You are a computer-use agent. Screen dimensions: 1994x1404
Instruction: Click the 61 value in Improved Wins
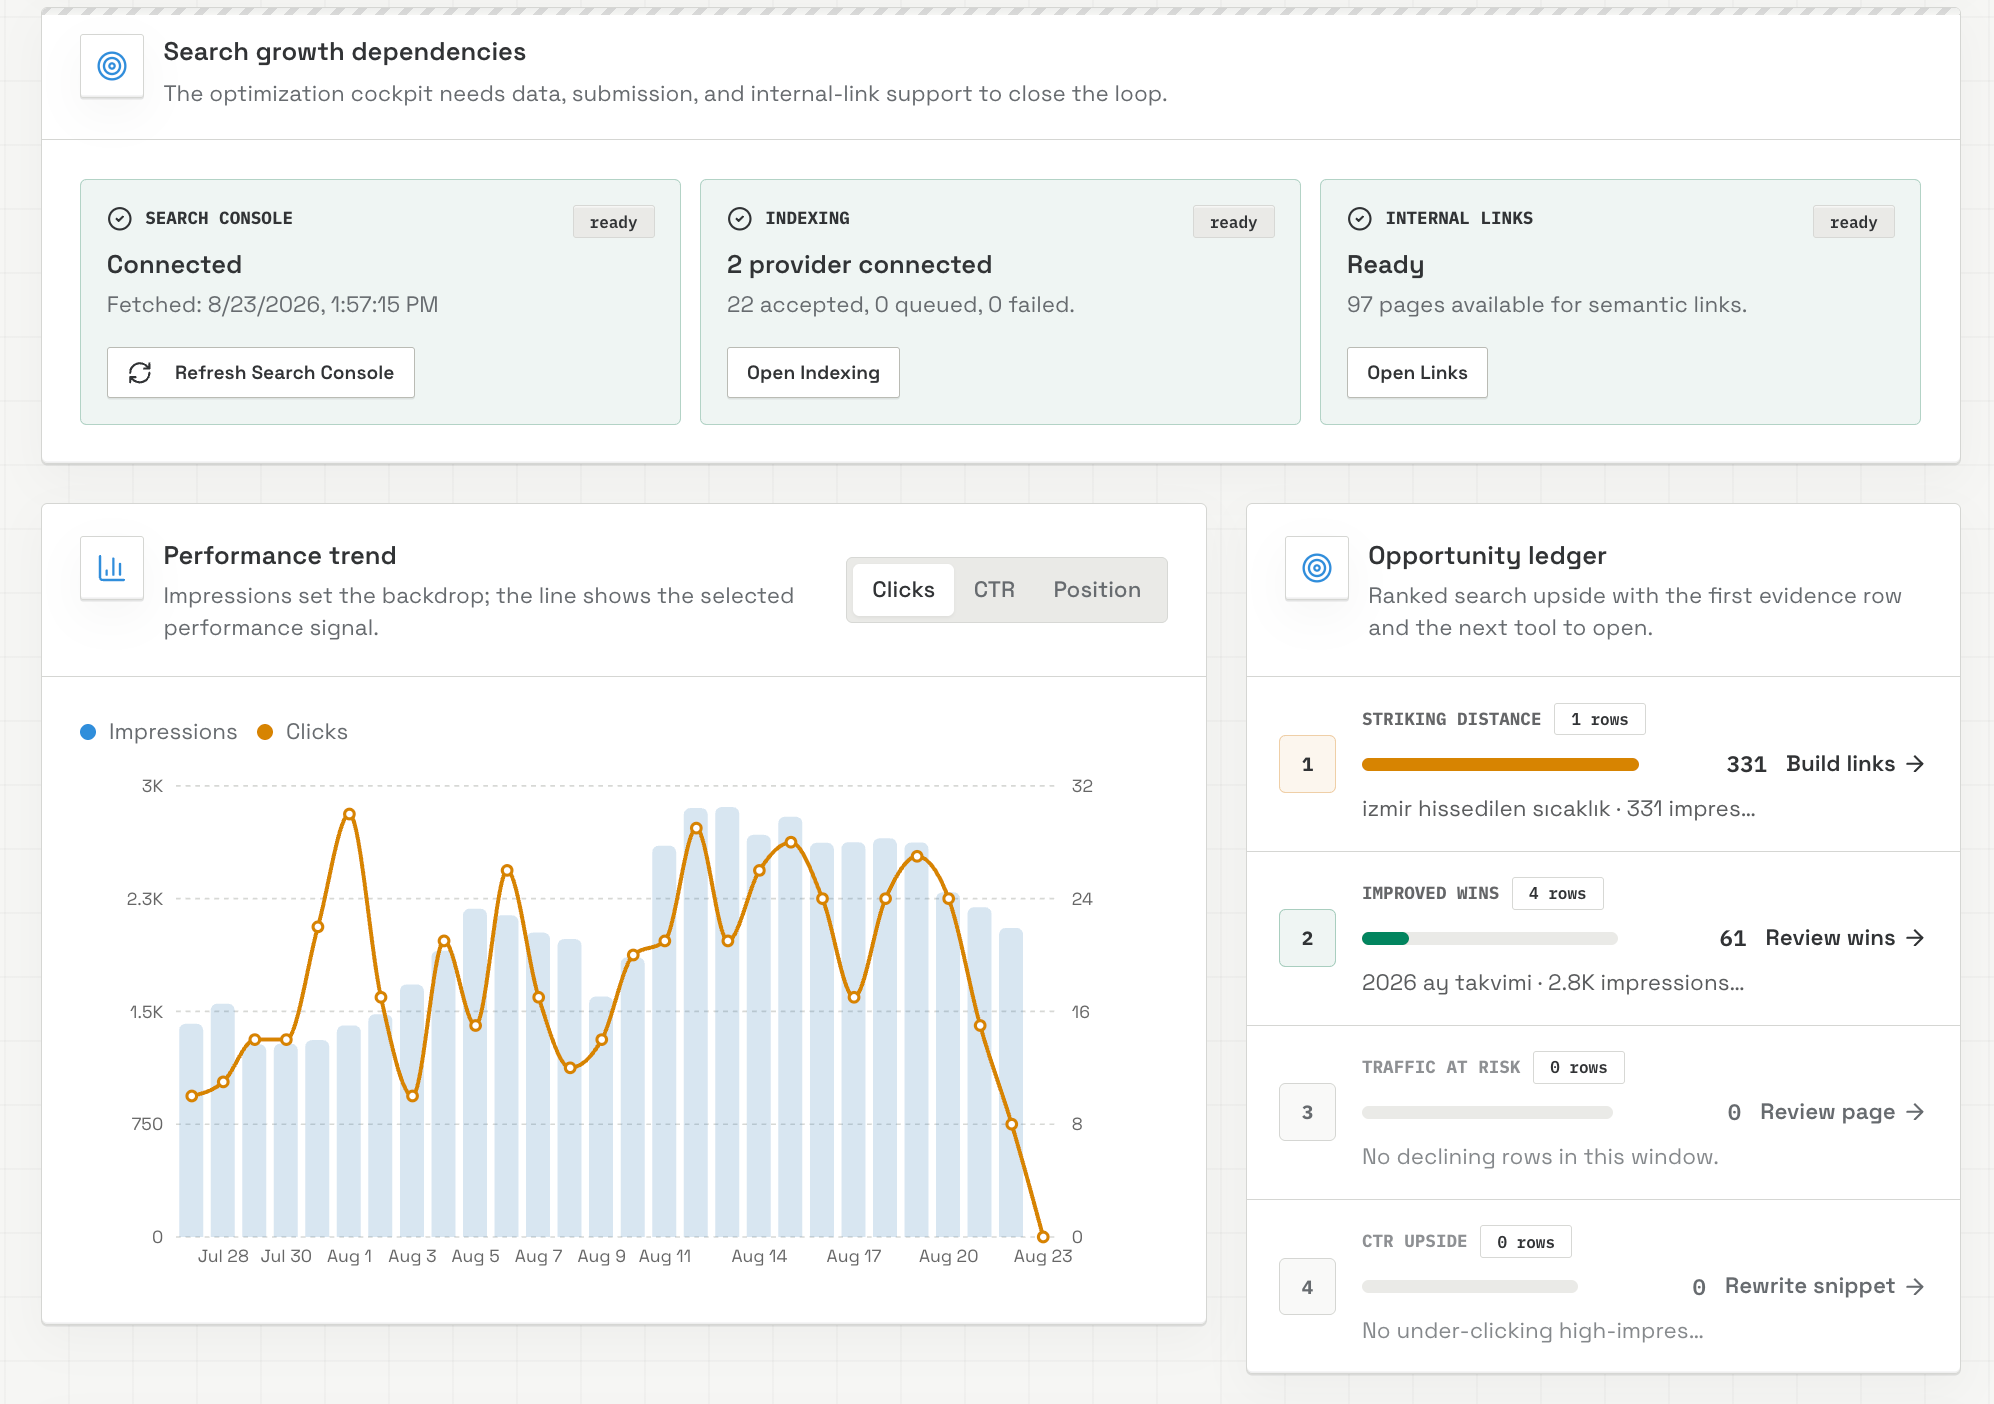pyautogui.click(x=1733, y=938)
